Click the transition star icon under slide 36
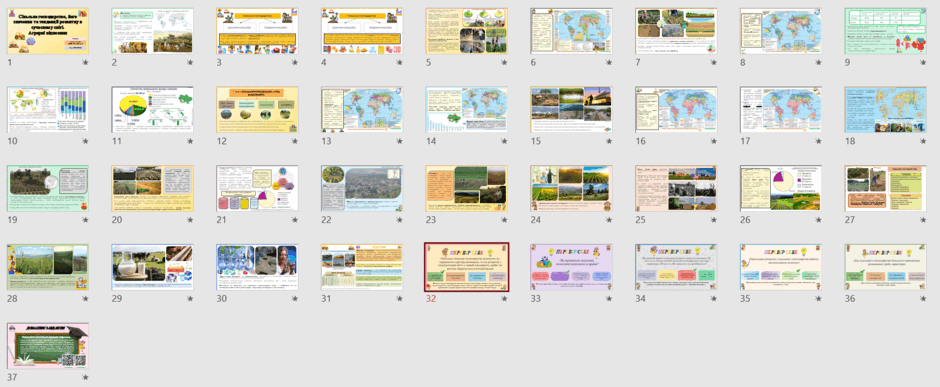 (x=923, y=298)
